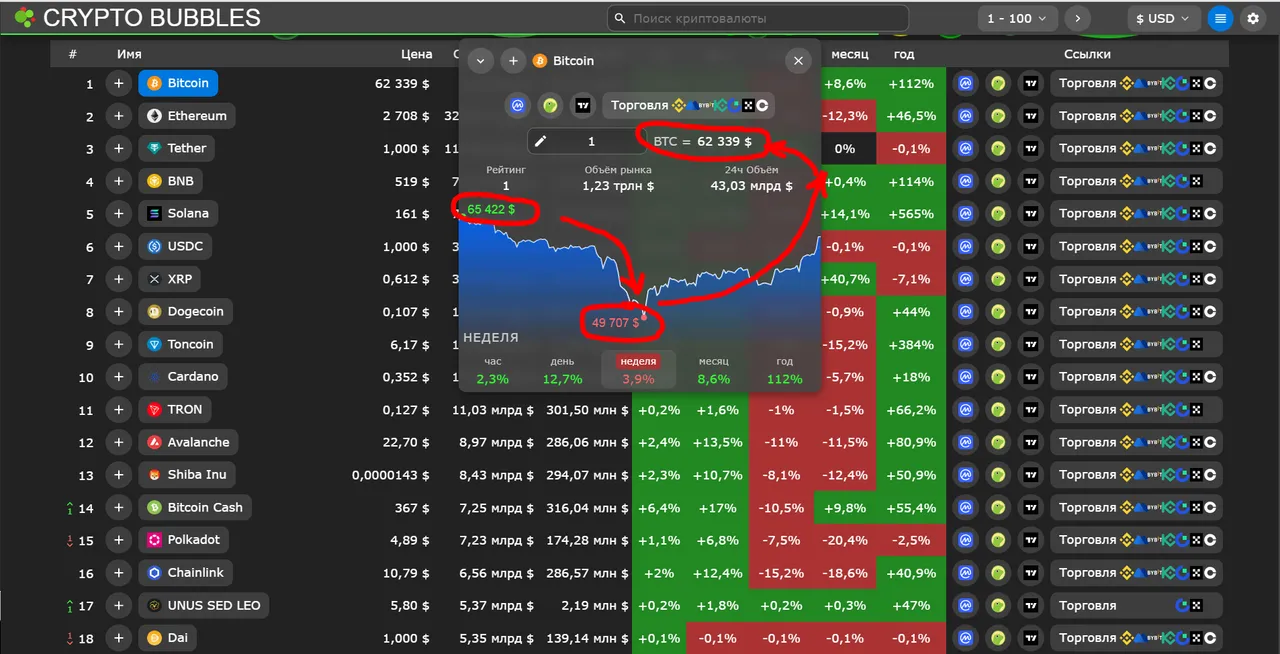Collapse Bitcoin popup with chevron button
The height and width of the screenshot is (654, 1280).
[481, 61]
